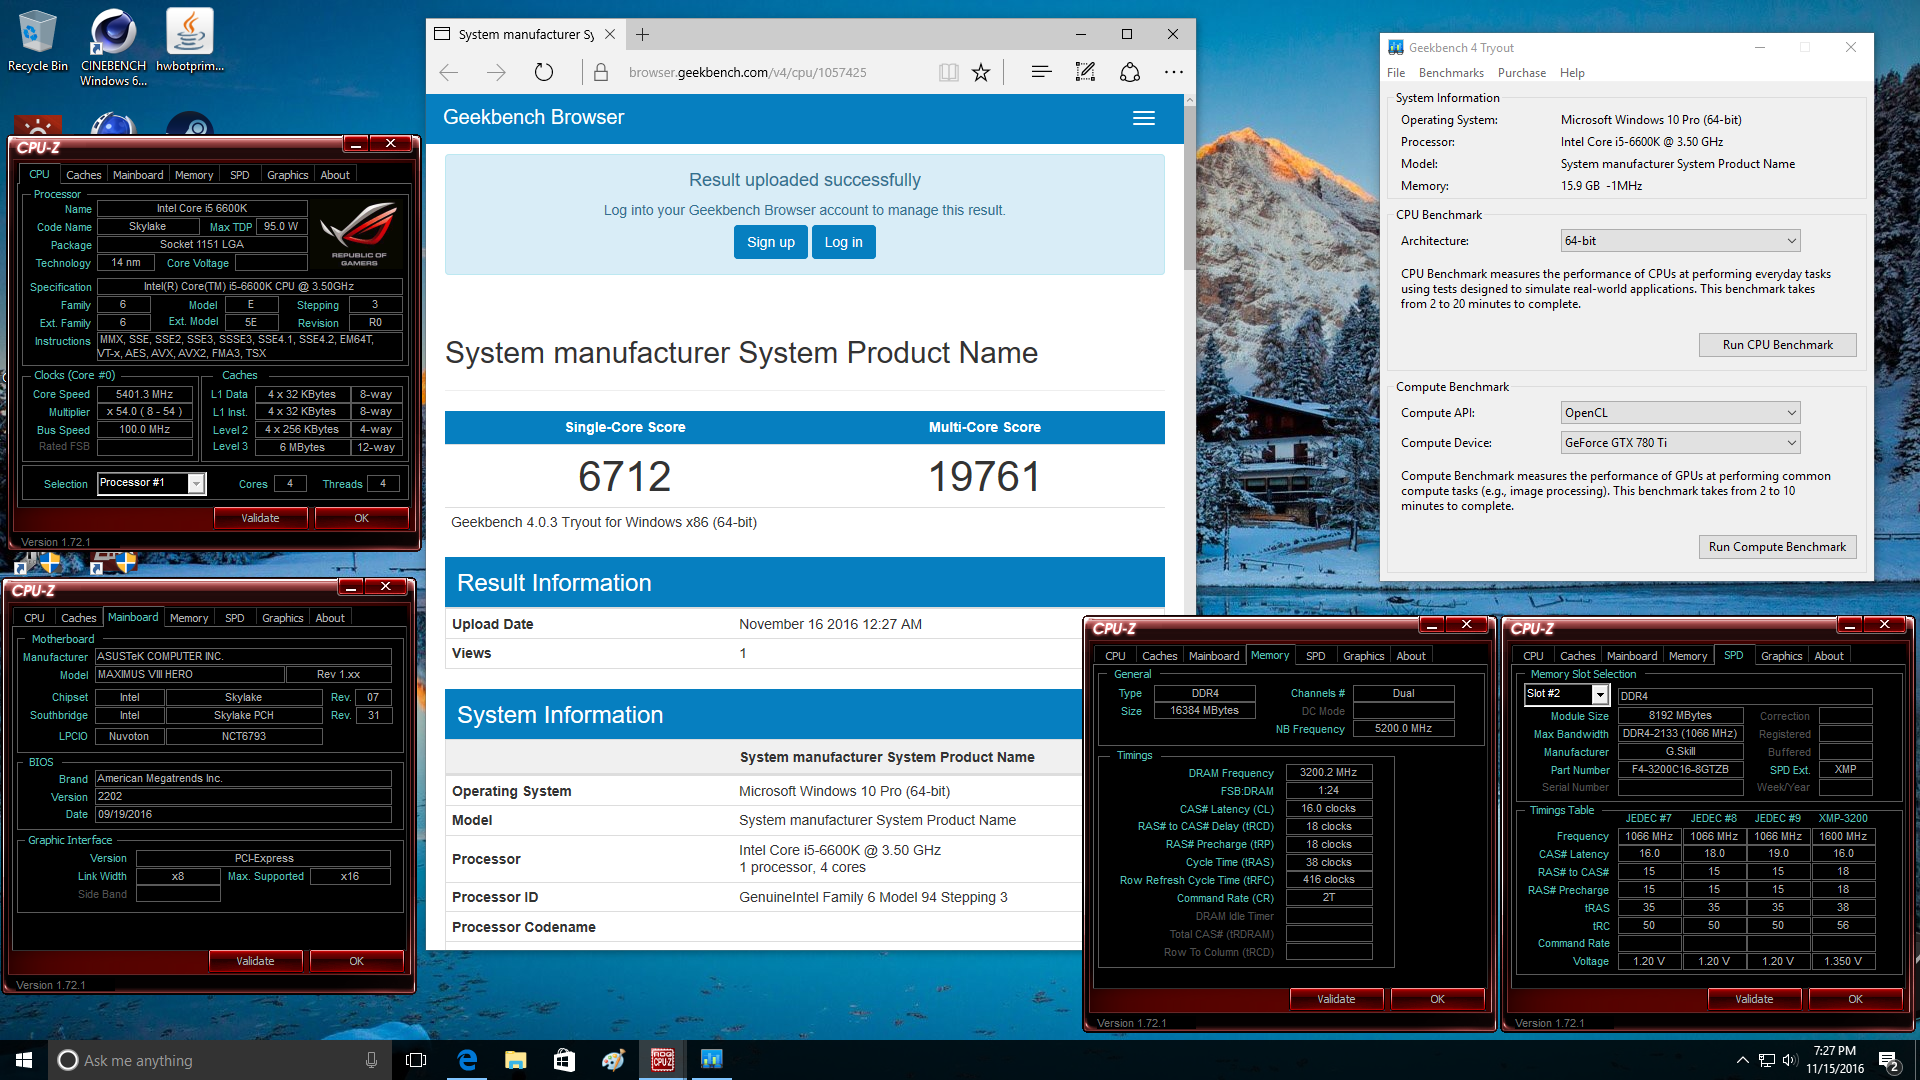The image size is (1920, 1080).
Task: Open the ROG CPU-Z taskbar icon
Action: pos(662,1060)
